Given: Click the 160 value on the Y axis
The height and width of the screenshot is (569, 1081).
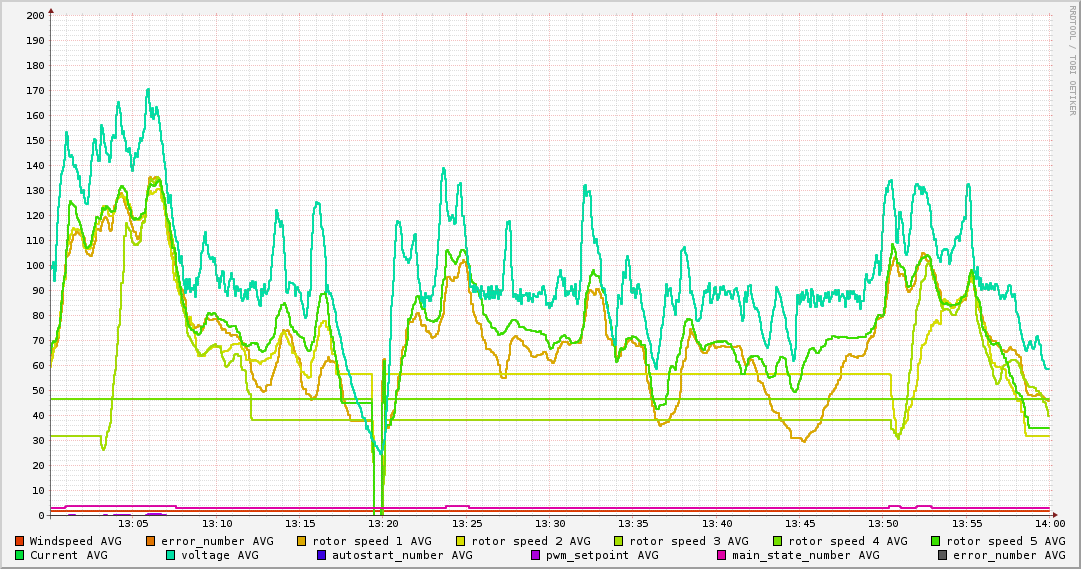Looking at the screenshot, I should [35, 116].
